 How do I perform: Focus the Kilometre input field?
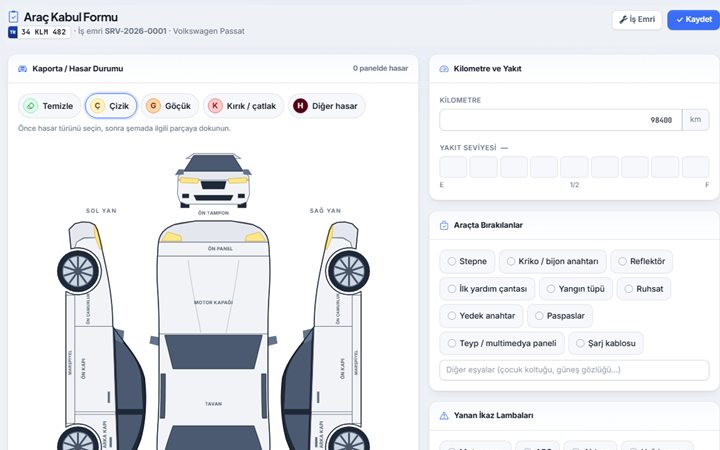(x=561, y=120)
